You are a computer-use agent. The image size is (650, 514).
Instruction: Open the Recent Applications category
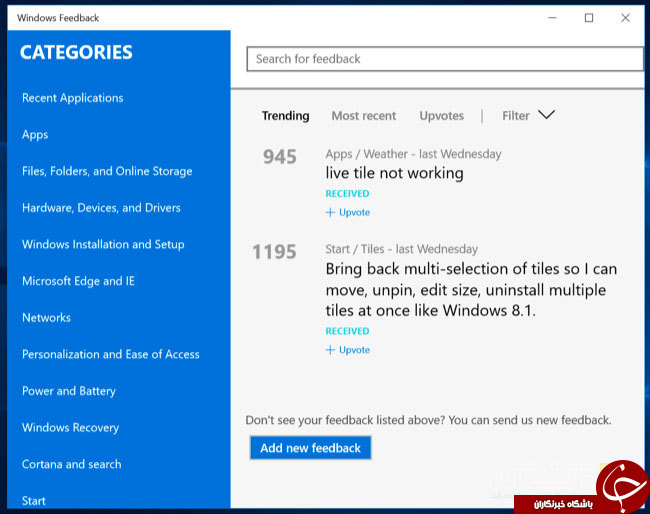tap(73, 98)
